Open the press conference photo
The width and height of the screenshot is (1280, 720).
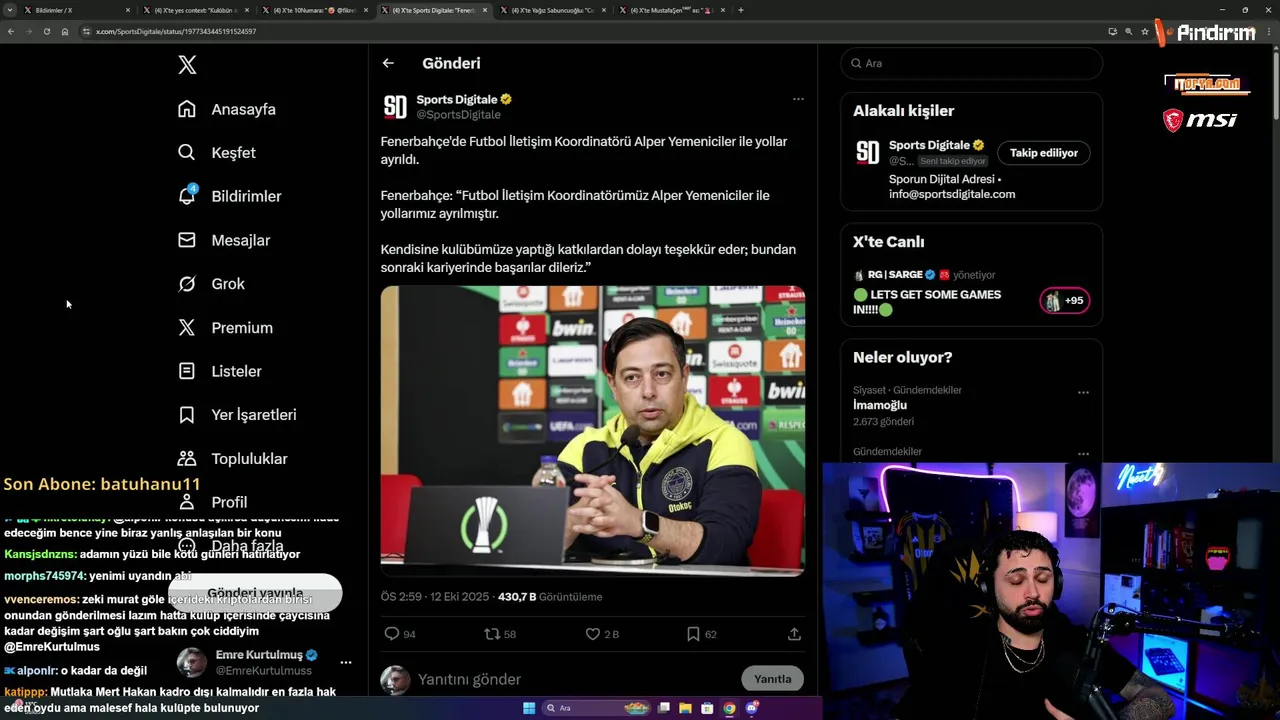[x=593, y=431]
